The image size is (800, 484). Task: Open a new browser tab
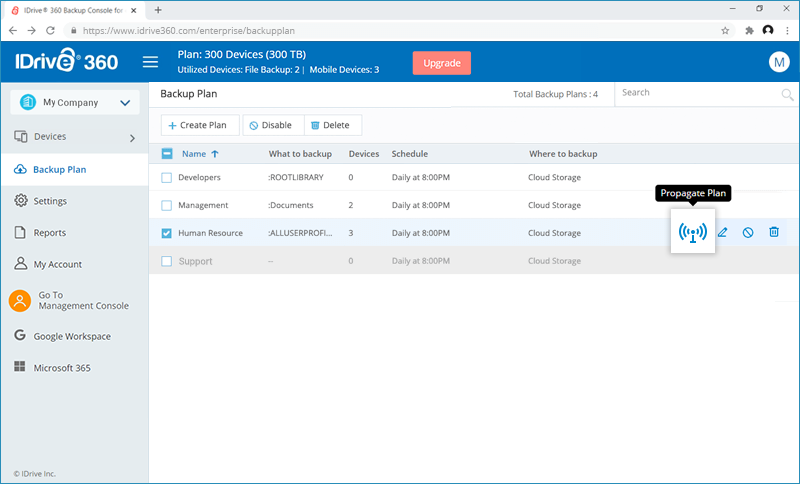(x=158, y=10)
